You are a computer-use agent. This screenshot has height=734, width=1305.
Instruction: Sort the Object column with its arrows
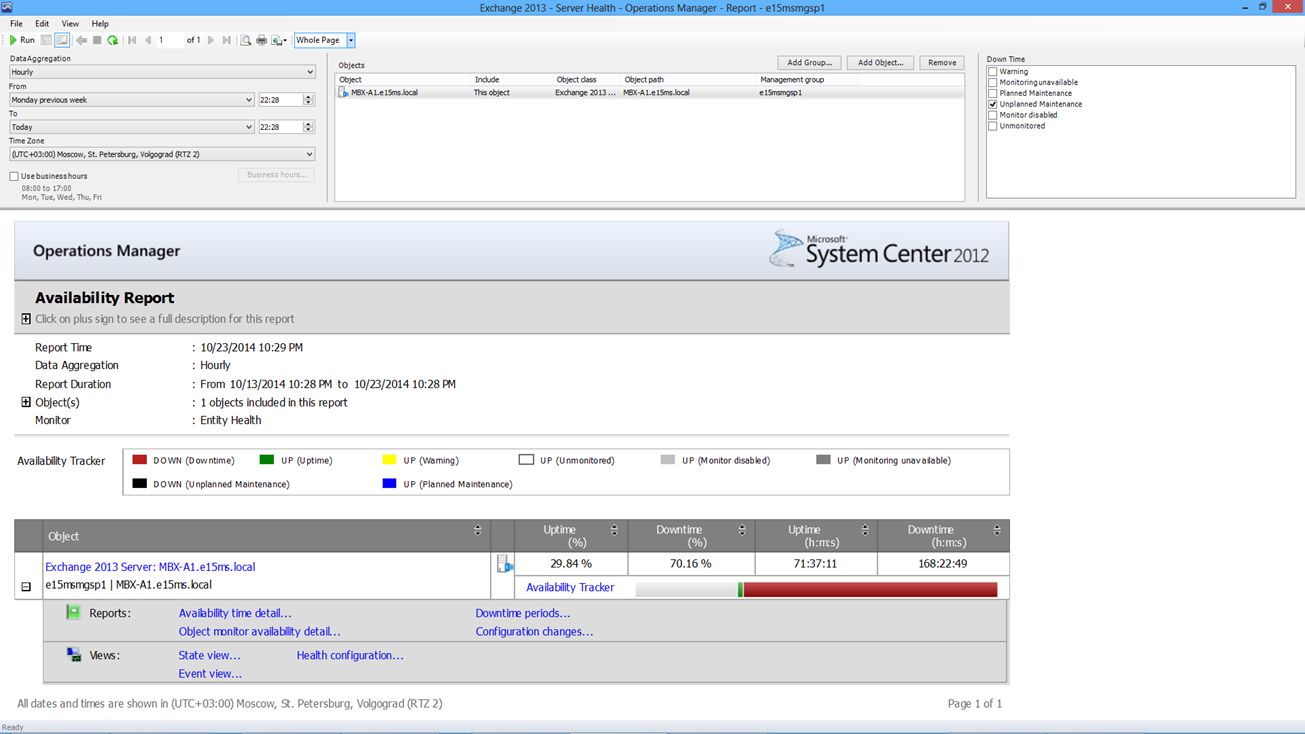pos(478,531)
